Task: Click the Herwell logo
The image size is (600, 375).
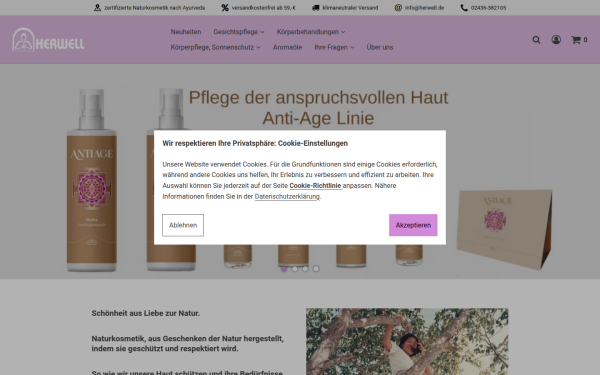Action: coord(48,39)
